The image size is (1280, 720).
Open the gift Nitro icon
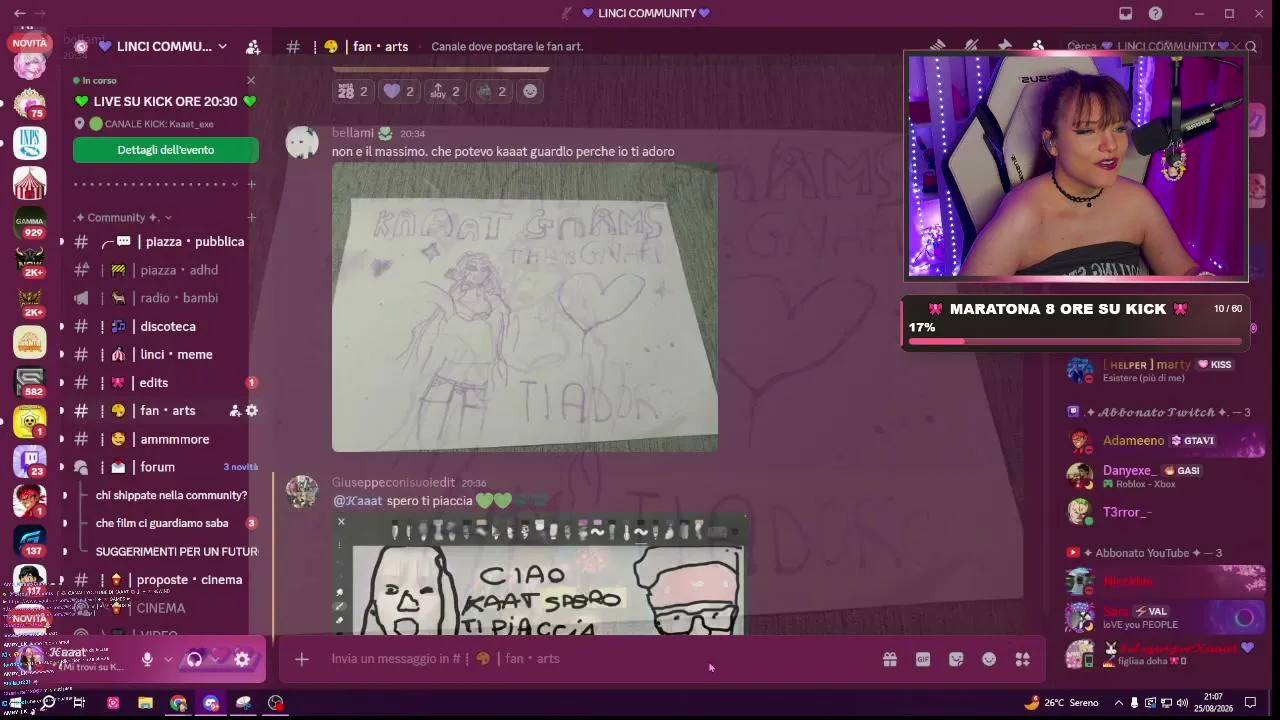tap(889, 659)
